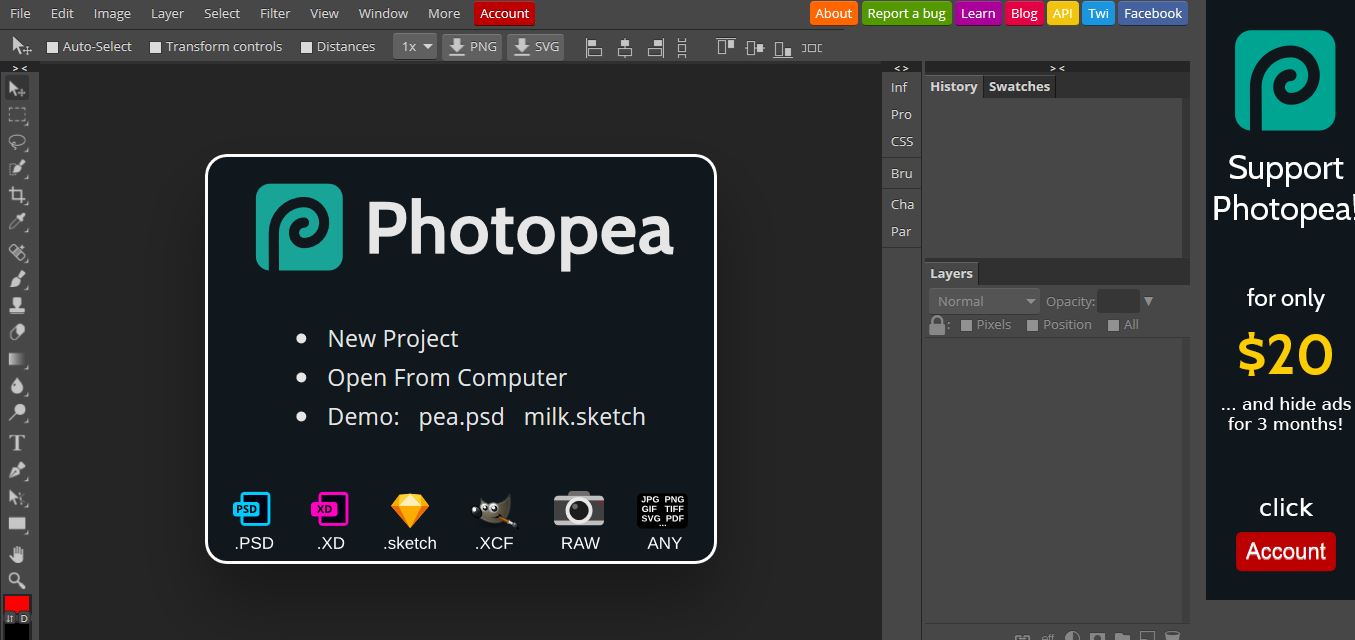The height and width of the screenshot is (640, 1355).
Task: Select the Quick Selection tool
Action: point(17,169)
